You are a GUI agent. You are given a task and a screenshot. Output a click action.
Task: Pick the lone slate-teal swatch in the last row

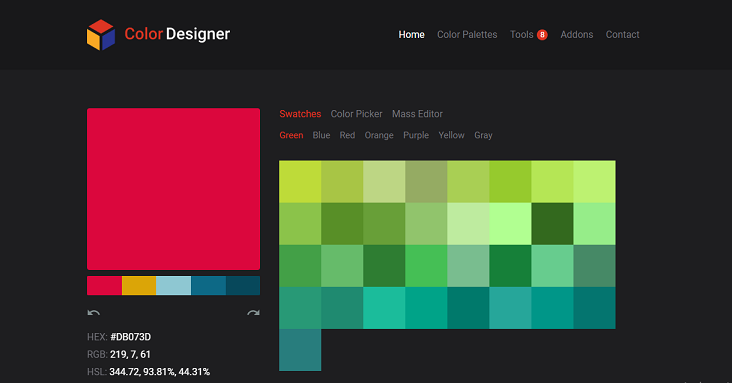(300, 350)
